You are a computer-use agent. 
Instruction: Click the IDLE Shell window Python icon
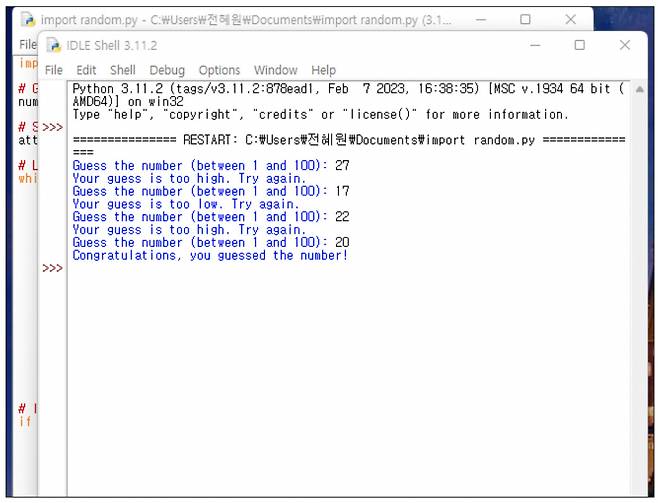pyautogui.click(x=54, y=45)
